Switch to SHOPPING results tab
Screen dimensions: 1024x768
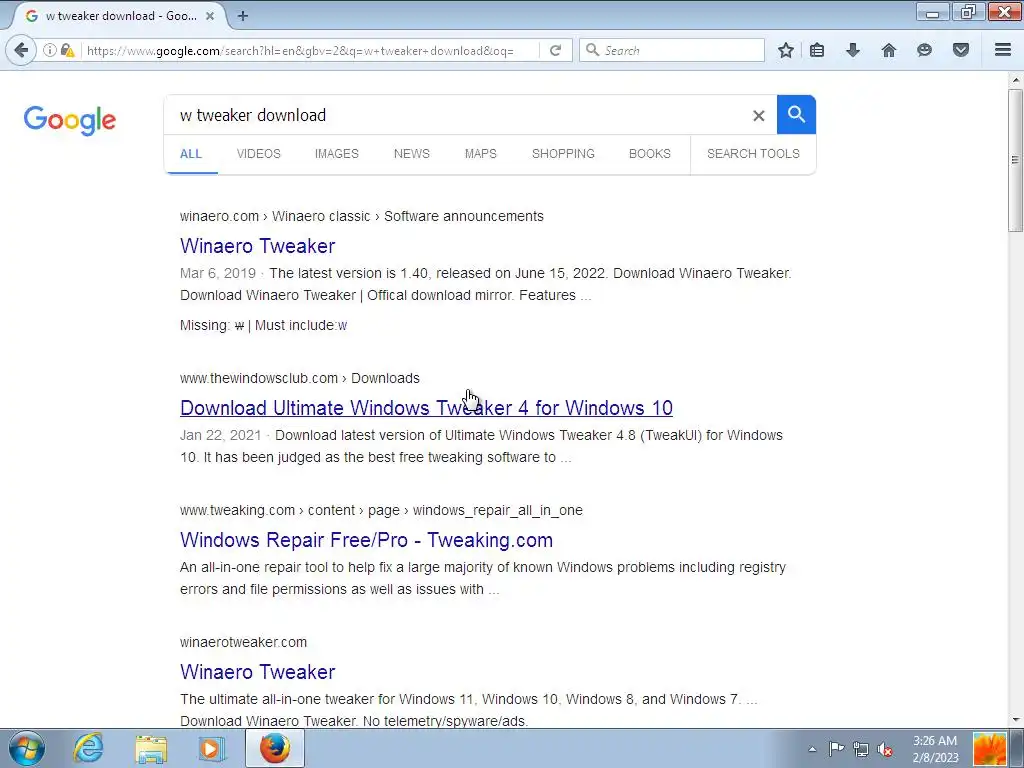coord(563,154)
